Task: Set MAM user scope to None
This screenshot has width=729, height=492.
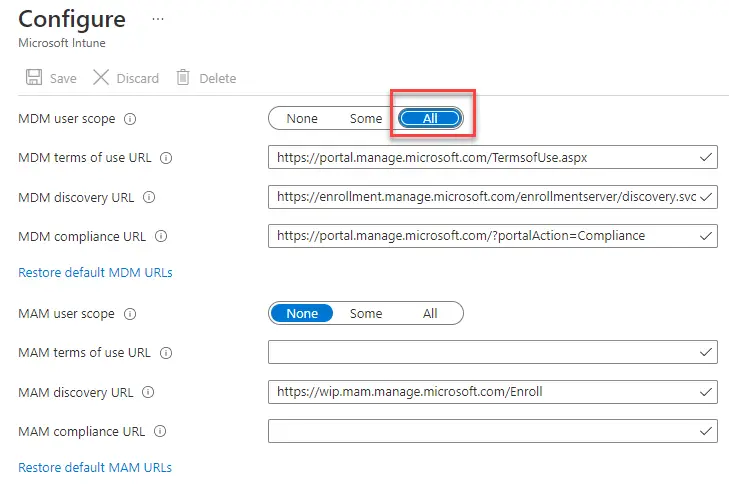Action: (x=302, y=313)
